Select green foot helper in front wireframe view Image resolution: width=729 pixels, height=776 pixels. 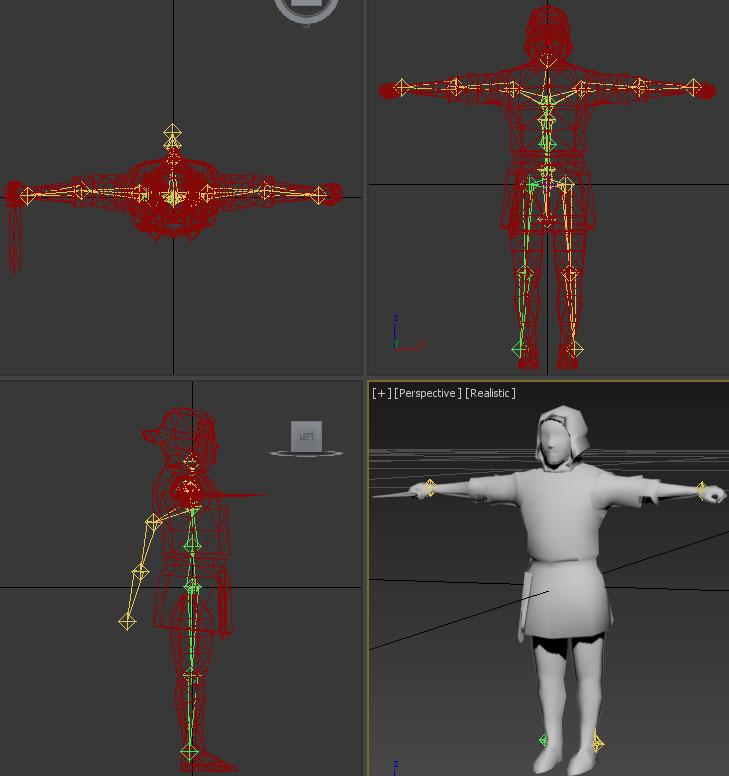519,348
